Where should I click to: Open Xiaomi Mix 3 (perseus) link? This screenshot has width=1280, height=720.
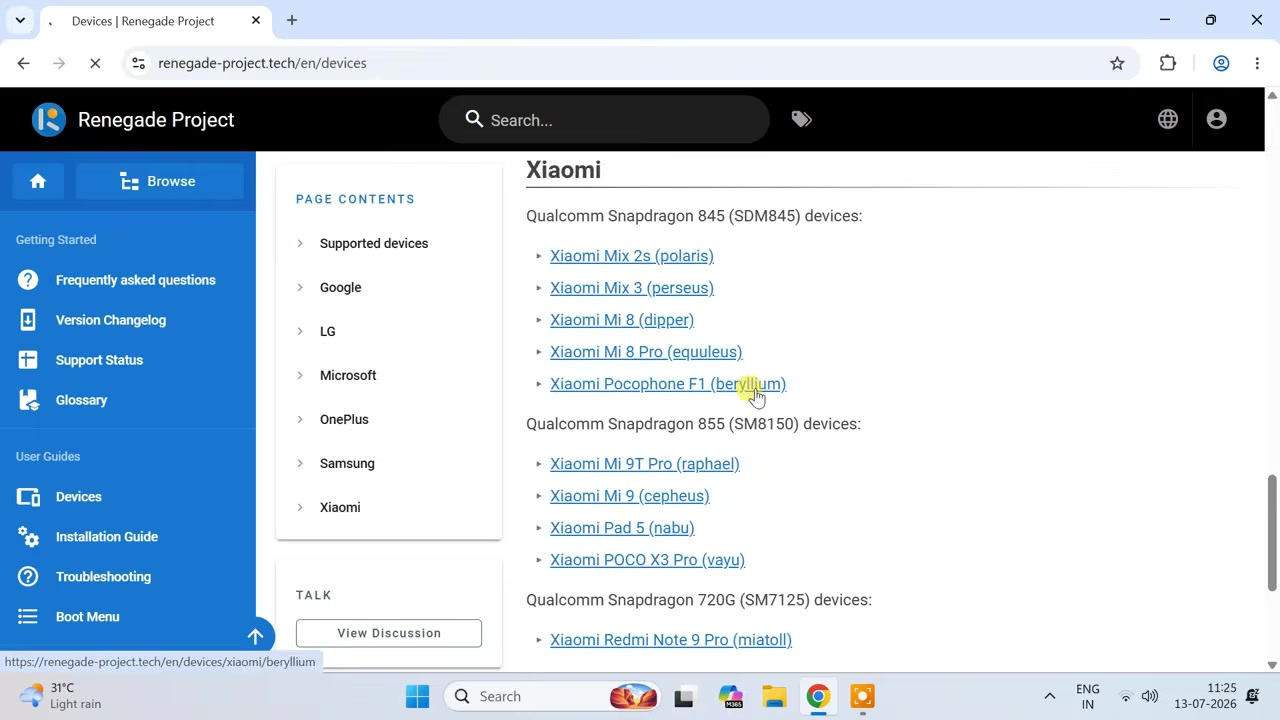point(632,288)
